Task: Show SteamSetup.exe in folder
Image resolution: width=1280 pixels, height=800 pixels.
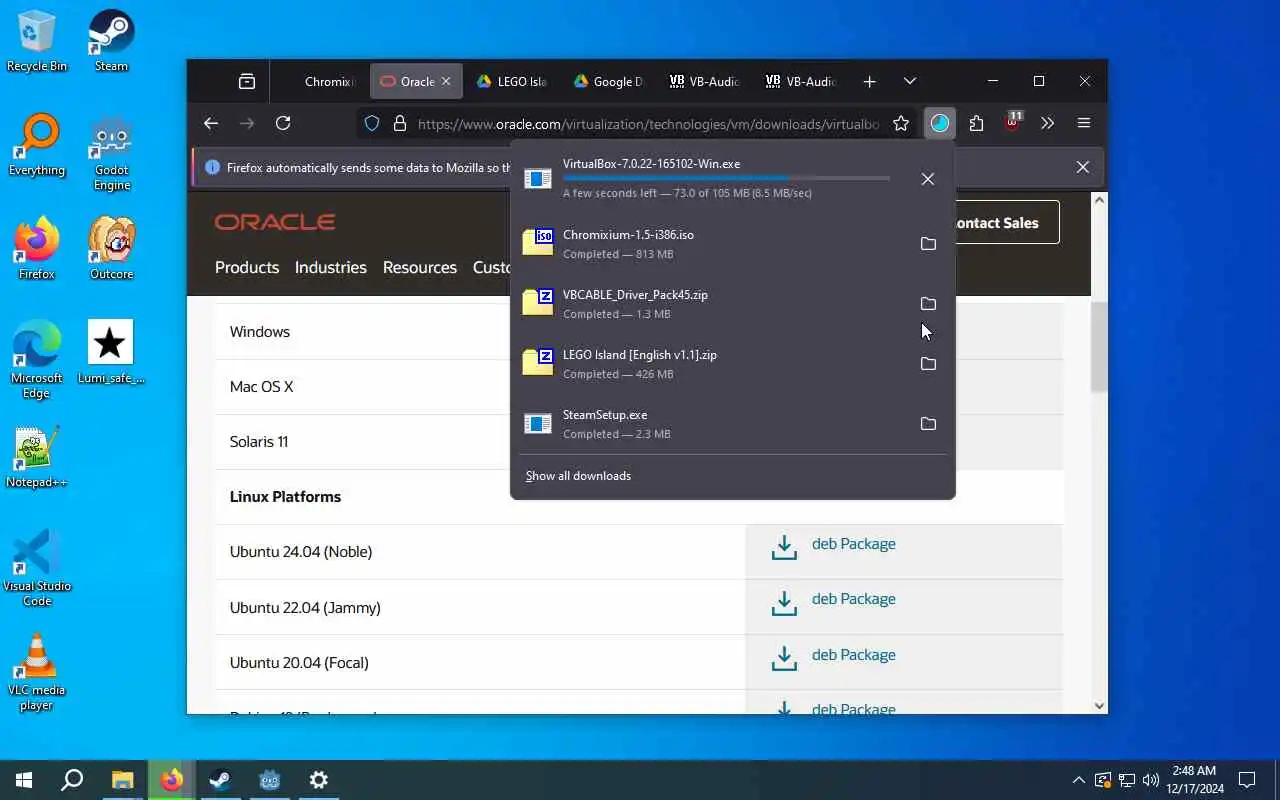Action: tap(928, 424)
